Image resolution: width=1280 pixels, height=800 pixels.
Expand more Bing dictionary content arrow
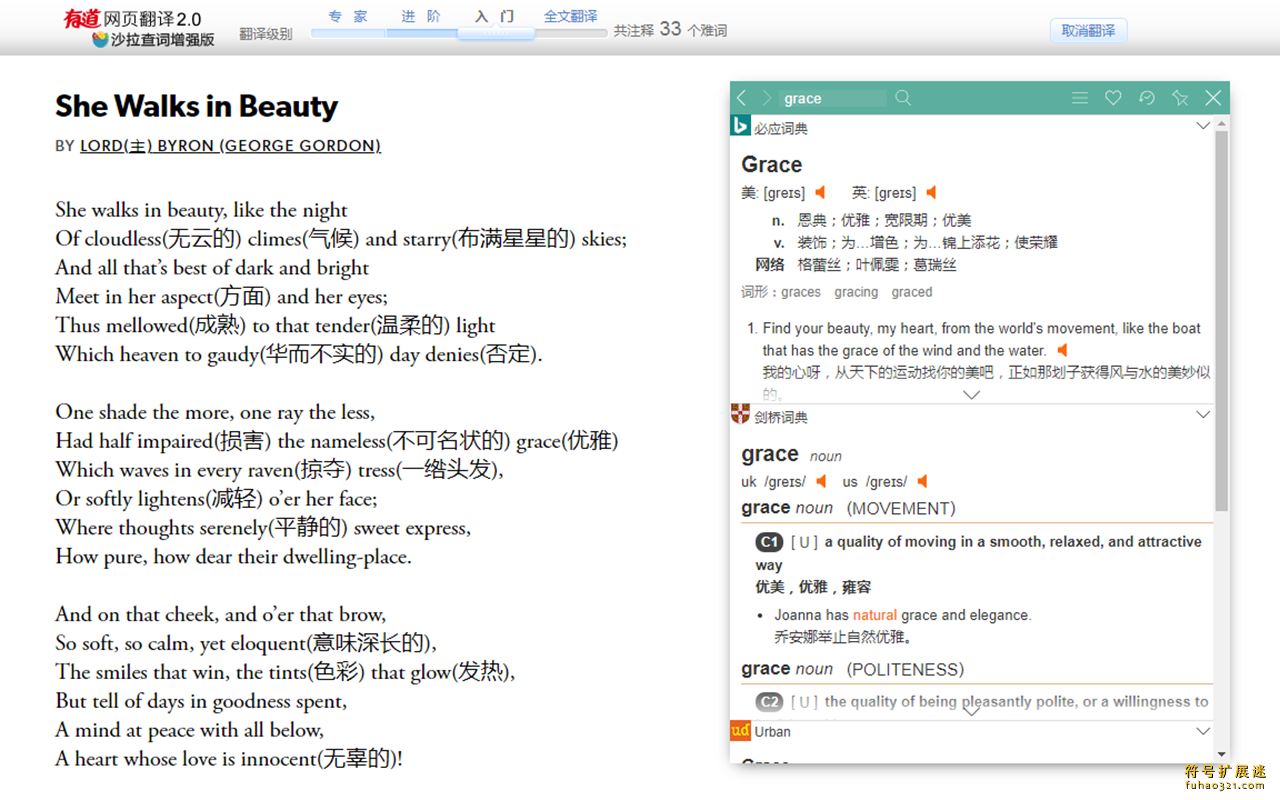click(x=971, y=395)
